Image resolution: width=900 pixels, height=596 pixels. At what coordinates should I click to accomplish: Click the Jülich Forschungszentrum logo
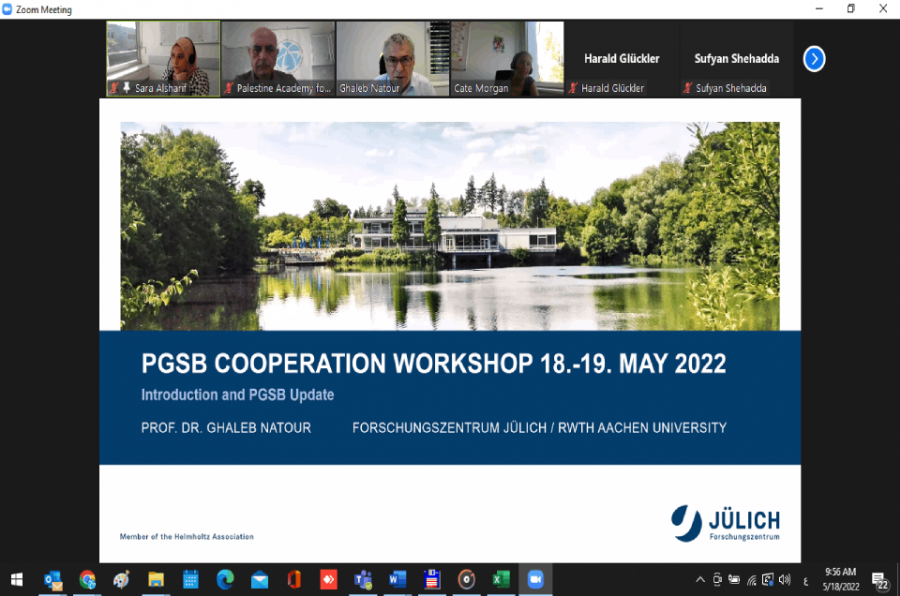click(725, 523)
